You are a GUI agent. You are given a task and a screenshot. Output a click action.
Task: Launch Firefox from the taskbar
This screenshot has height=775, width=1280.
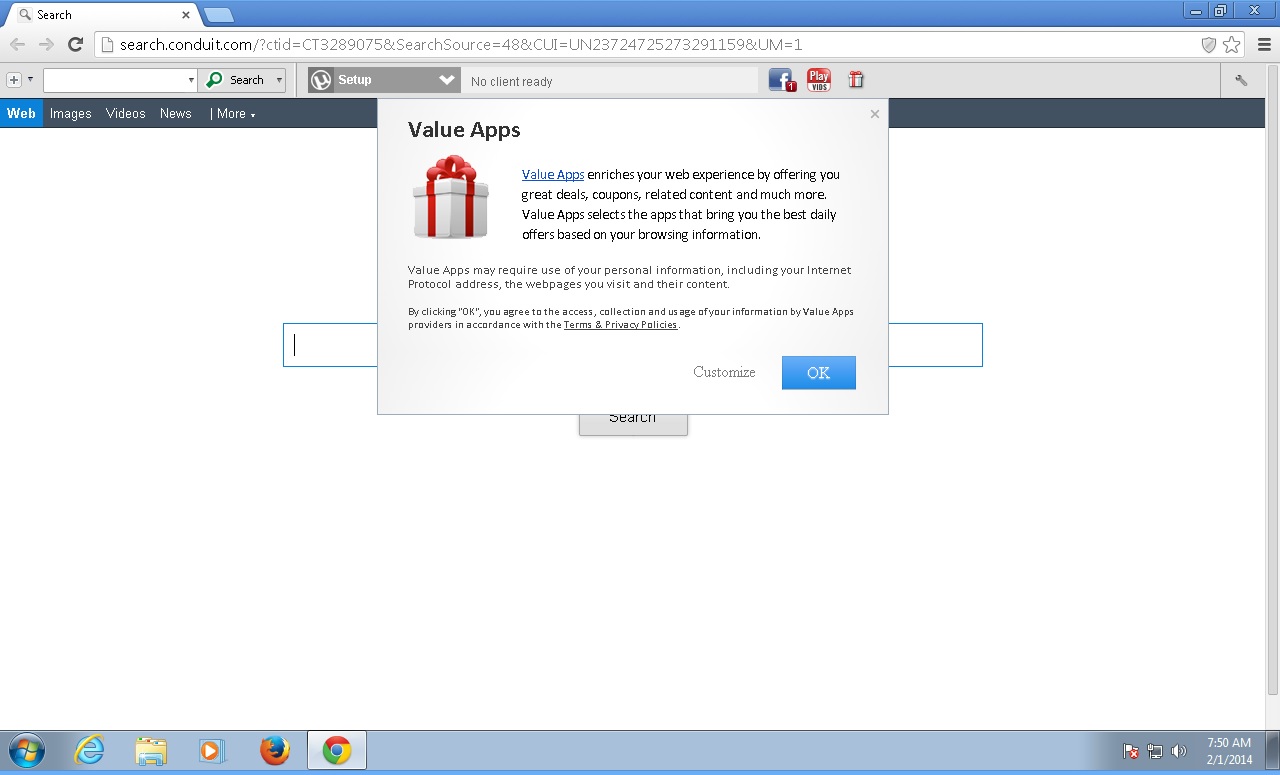pos(274,750)
